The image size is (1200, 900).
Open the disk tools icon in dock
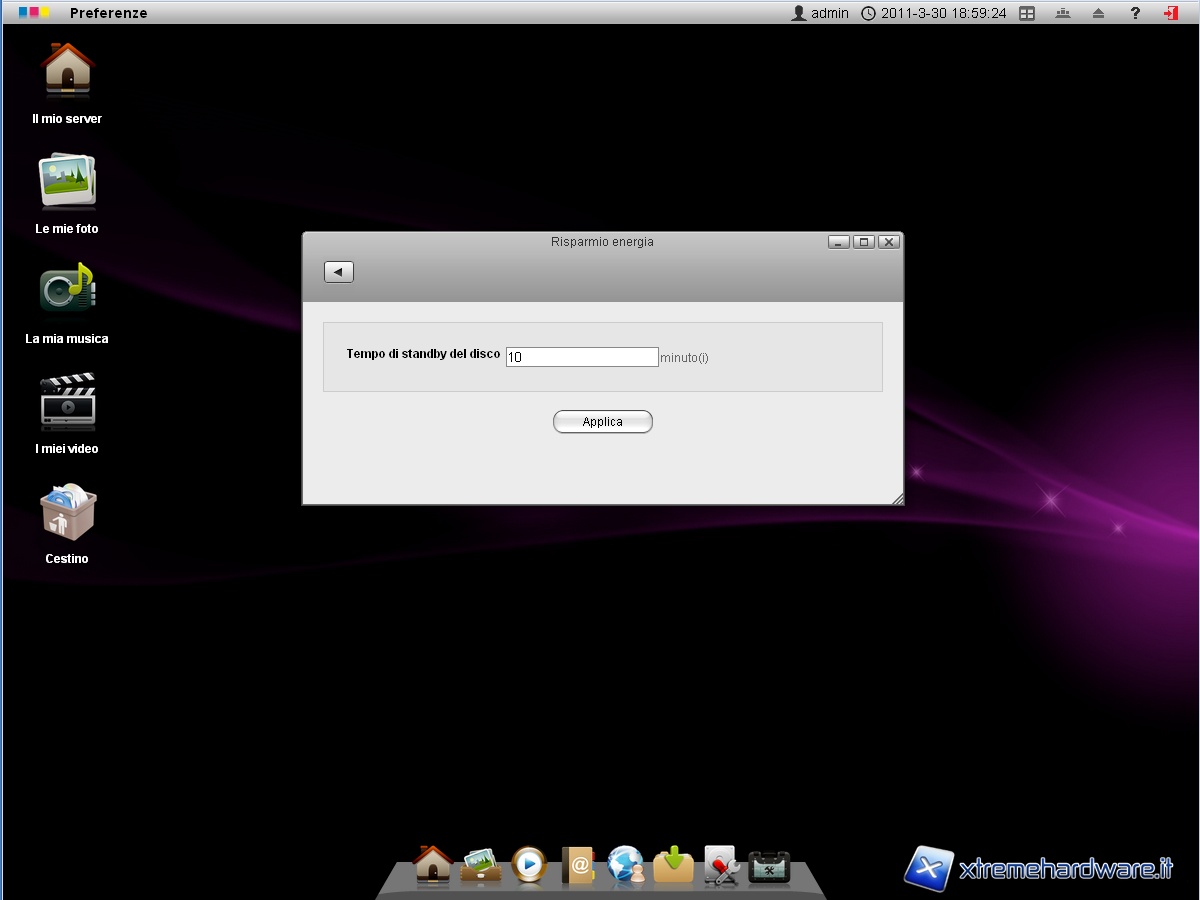pos(721,865)
